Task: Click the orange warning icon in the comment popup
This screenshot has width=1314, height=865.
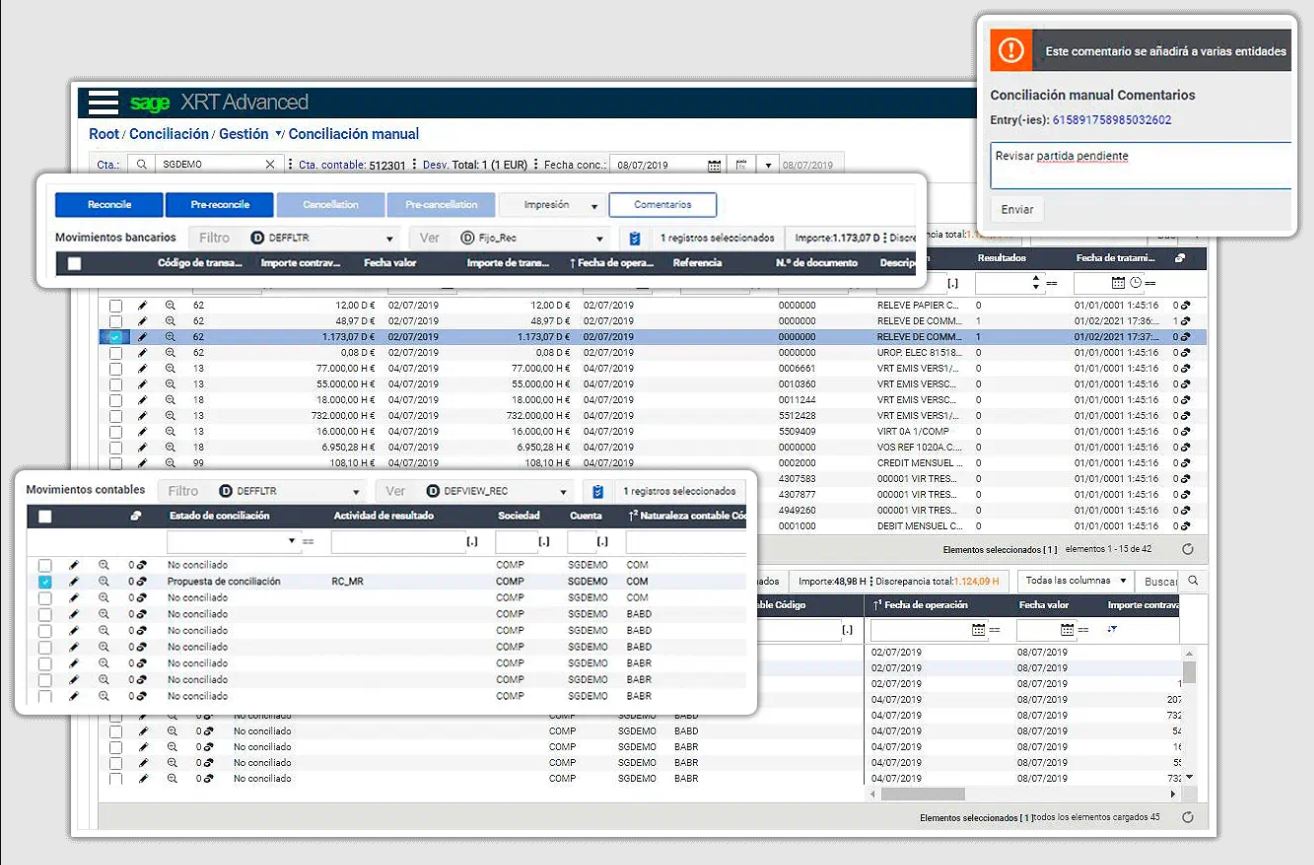Action: pos(1011,50)
